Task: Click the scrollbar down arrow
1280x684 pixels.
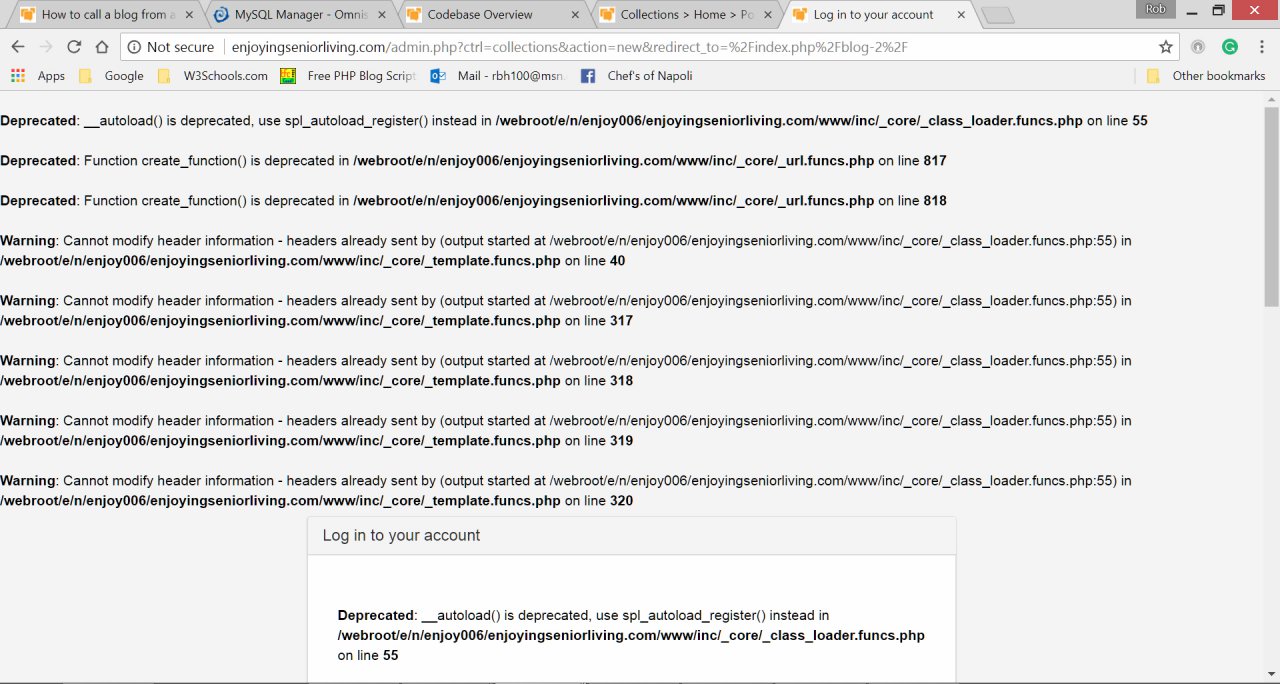Action: (1272, 675)
